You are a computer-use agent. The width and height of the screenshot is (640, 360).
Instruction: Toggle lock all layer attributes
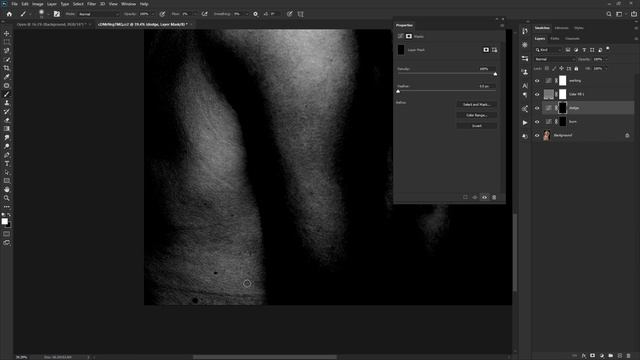pyautogui.click(x=576, y=69)
